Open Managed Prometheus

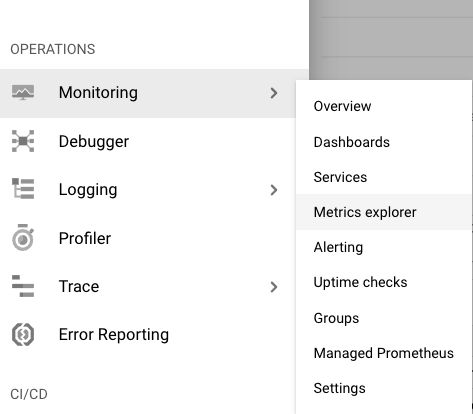[383, 353]
